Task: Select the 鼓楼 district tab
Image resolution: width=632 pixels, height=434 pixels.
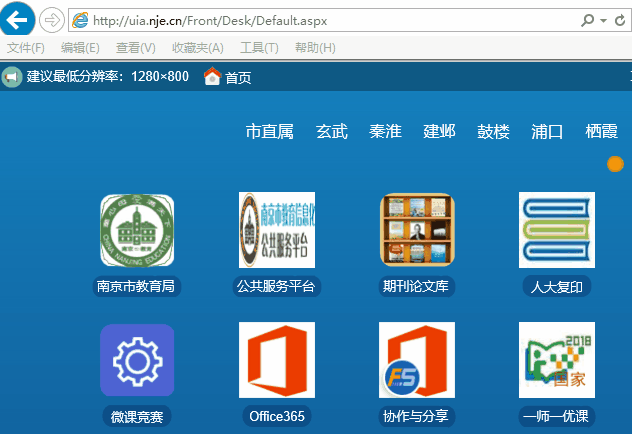Action: pyautogui.click(x=493, y=132)
